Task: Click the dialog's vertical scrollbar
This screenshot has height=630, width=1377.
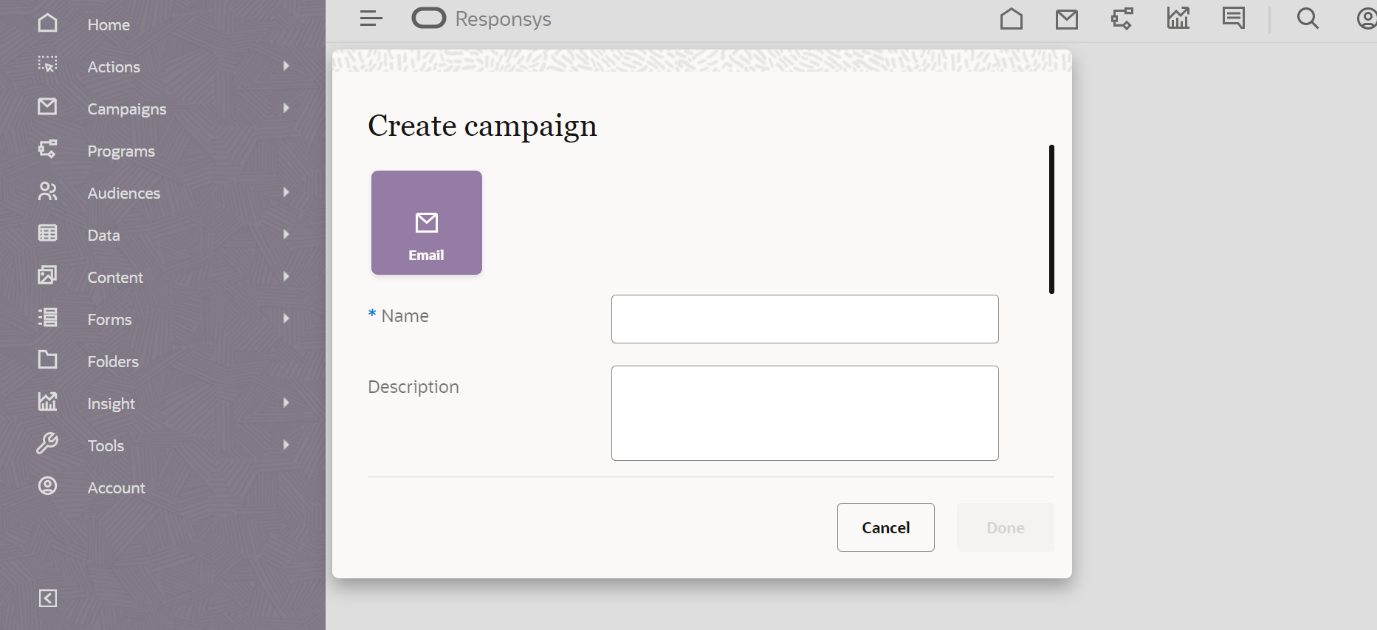Action: [x=1051, y=220]
